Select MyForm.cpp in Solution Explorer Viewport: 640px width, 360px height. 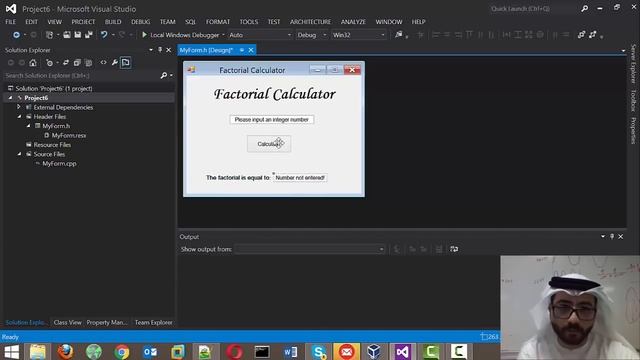point(59,163)
